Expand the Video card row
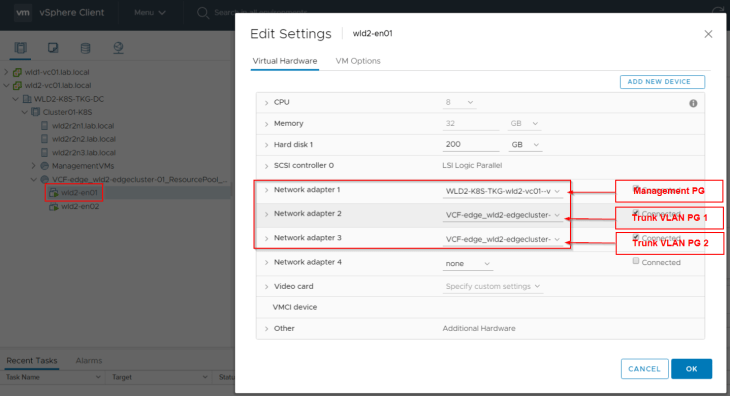This screenshot has height=396, width=730. point(266,287)
